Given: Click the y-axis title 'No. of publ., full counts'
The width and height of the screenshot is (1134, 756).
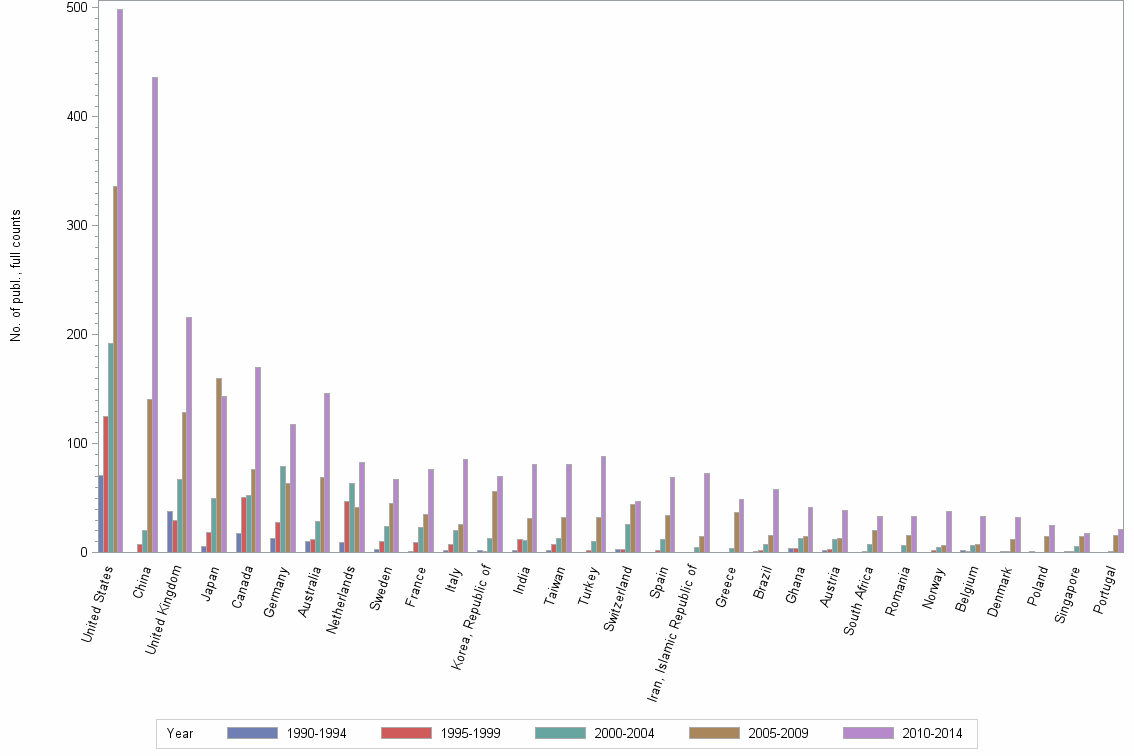Looking at the screenshot, I should click(16, 275).
